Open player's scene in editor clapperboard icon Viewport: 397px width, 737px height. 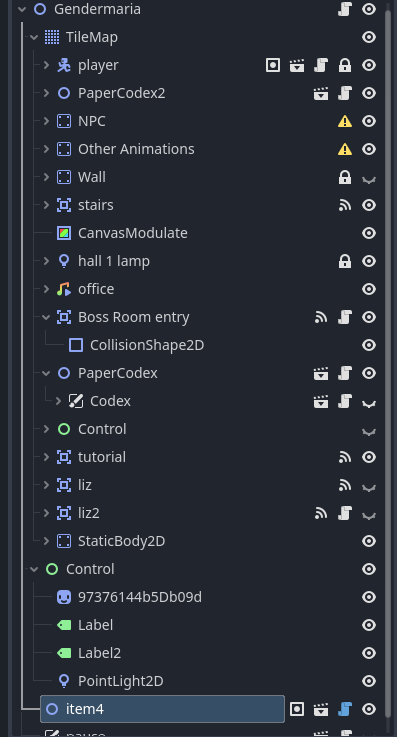point(297,65)
